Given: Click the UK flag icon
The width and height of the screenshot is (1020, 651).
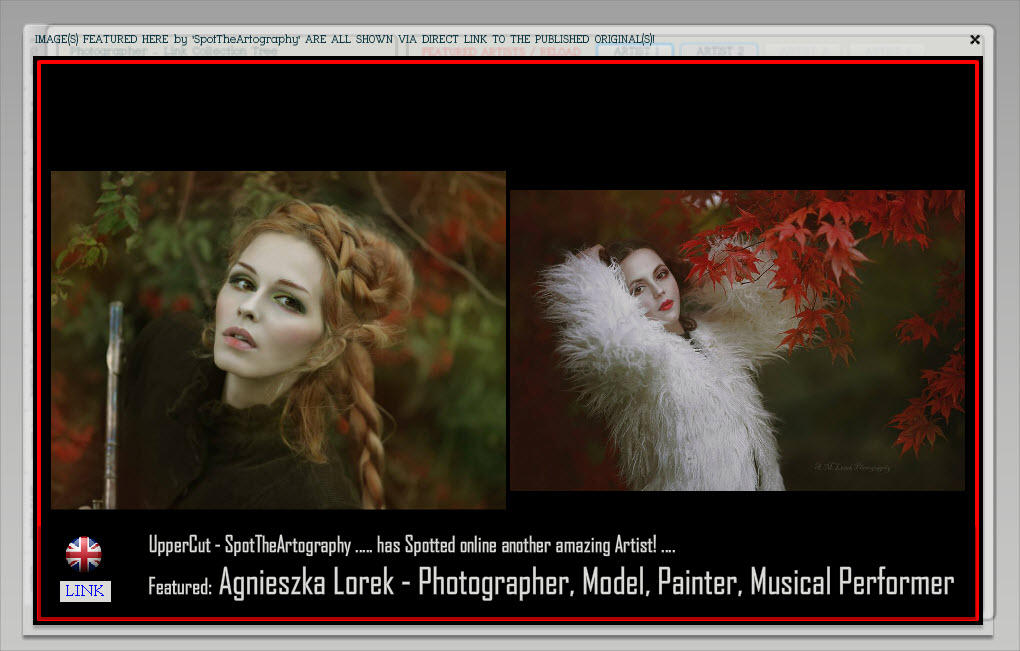Looking at the screenshot, I should click(84, 554).
